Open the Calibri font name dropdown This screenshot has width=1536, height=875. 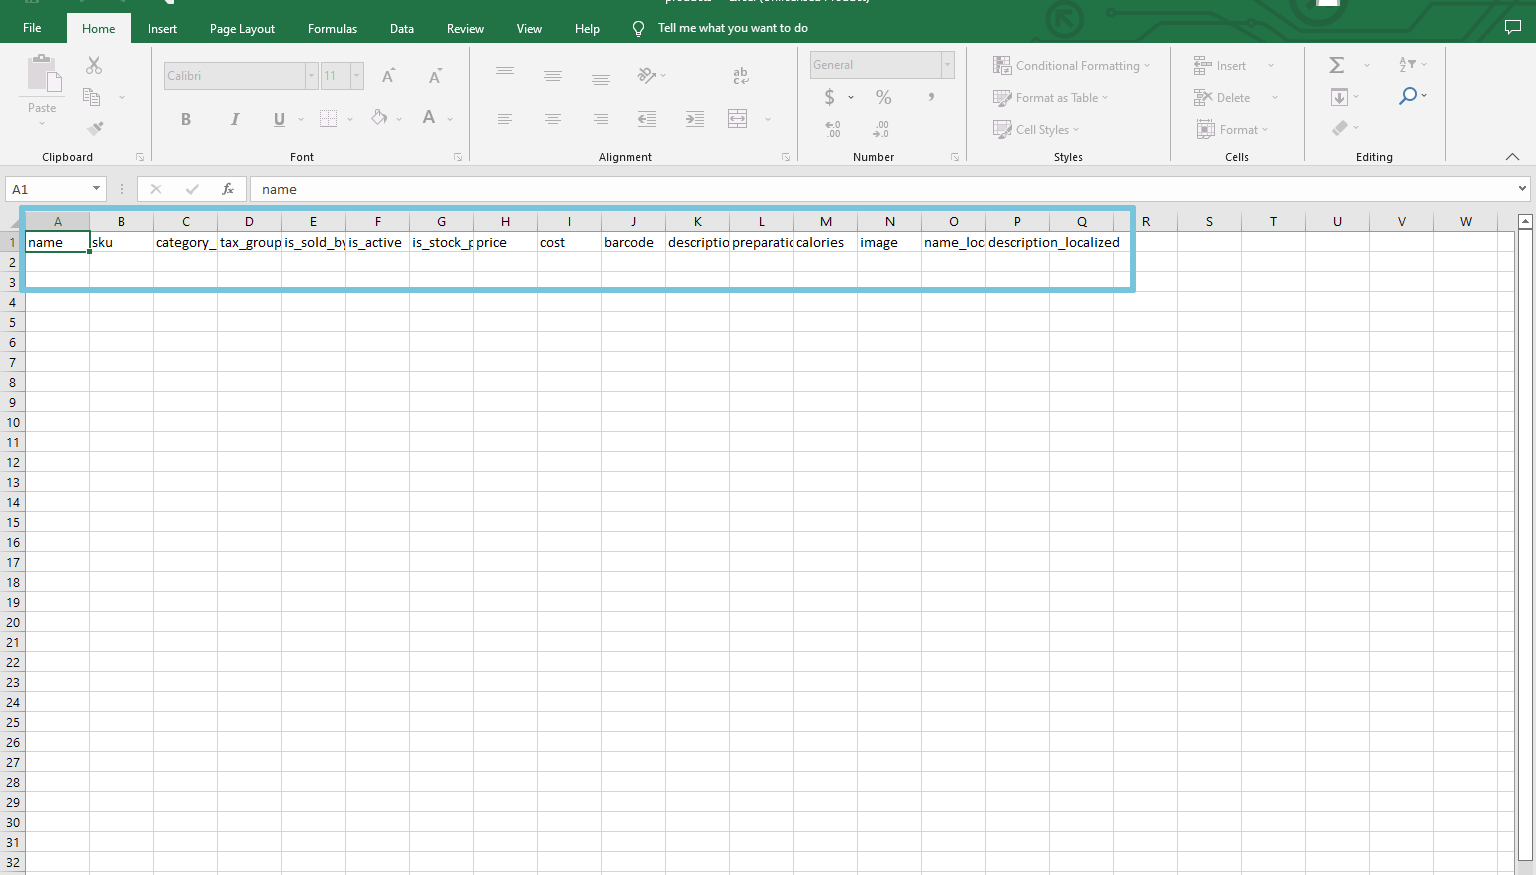coord(312,76)
